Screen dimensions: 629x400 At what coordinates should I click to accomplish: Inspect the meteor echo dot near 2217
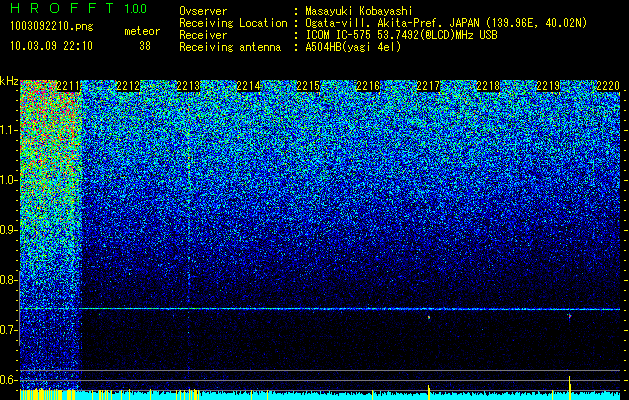[429, 317]
